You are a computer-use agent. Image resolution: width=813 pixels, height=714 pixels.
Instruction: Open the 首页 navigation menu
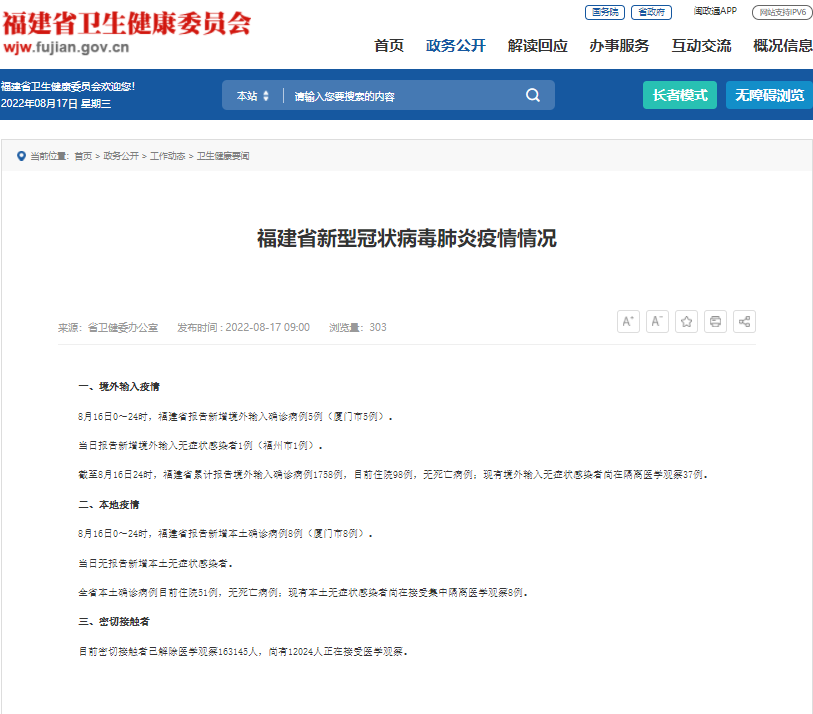[x=389, y=46]
